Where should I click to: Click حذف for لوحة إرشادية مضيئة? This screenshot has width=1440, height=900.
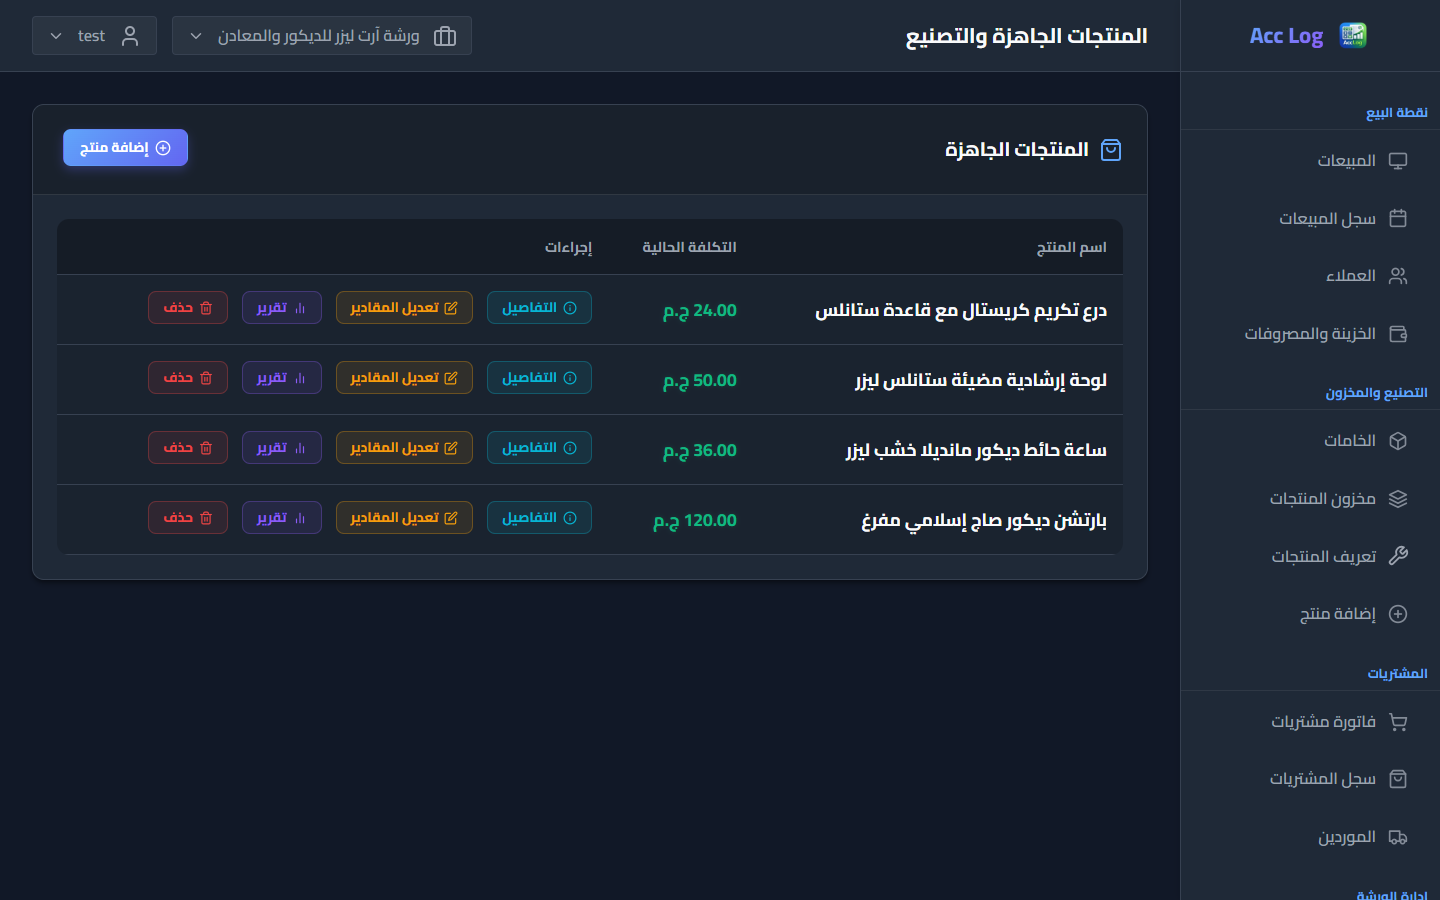click(x=188, y=378)
